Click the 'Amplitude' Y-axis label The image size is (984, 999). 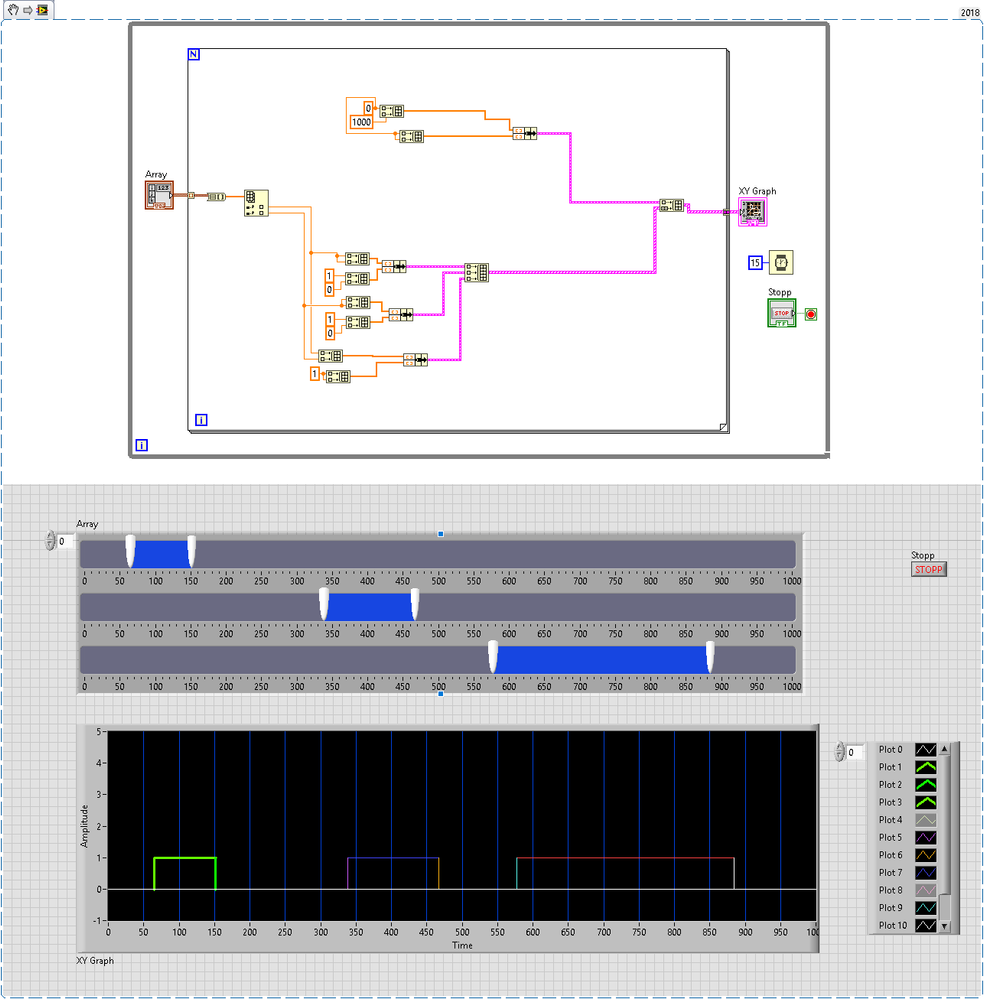pos(84,826)
